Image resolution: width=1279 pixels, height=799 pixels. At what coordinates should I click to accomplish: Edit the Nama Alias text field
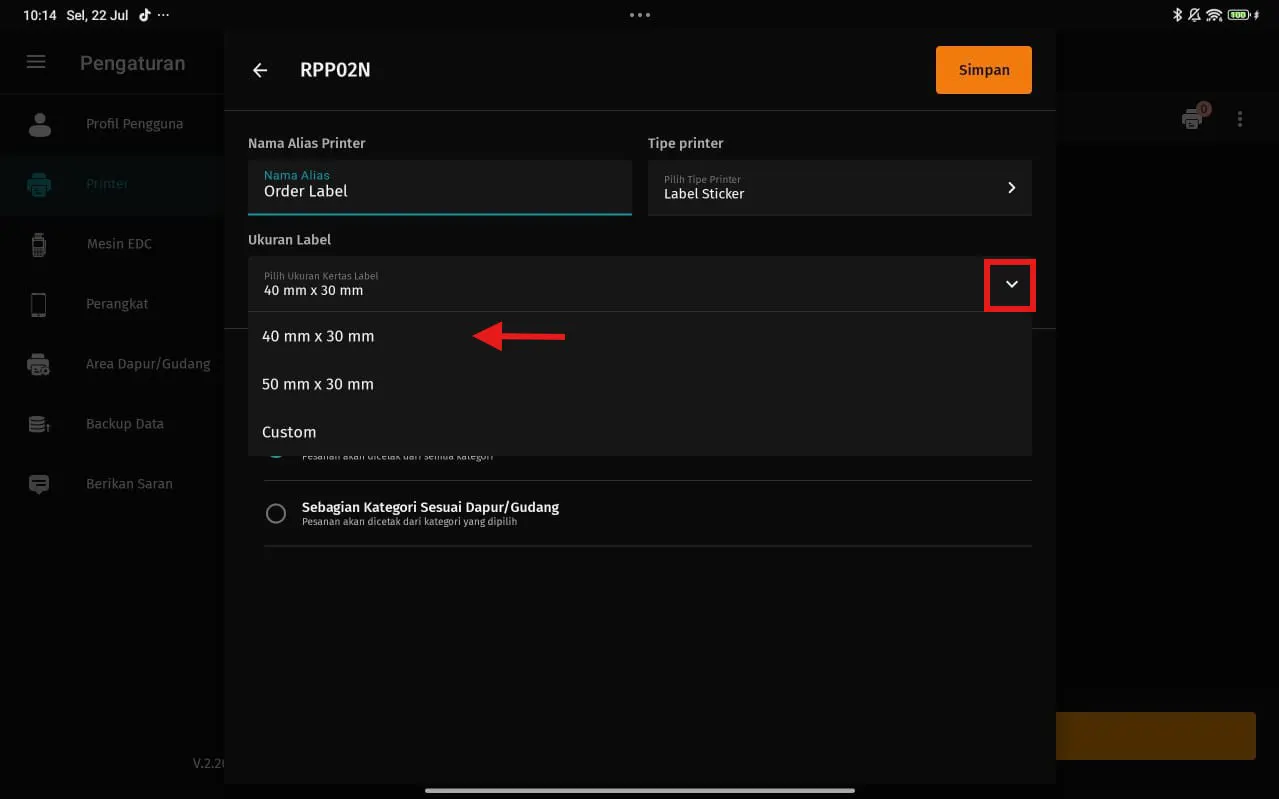click(x=439, y=190)
